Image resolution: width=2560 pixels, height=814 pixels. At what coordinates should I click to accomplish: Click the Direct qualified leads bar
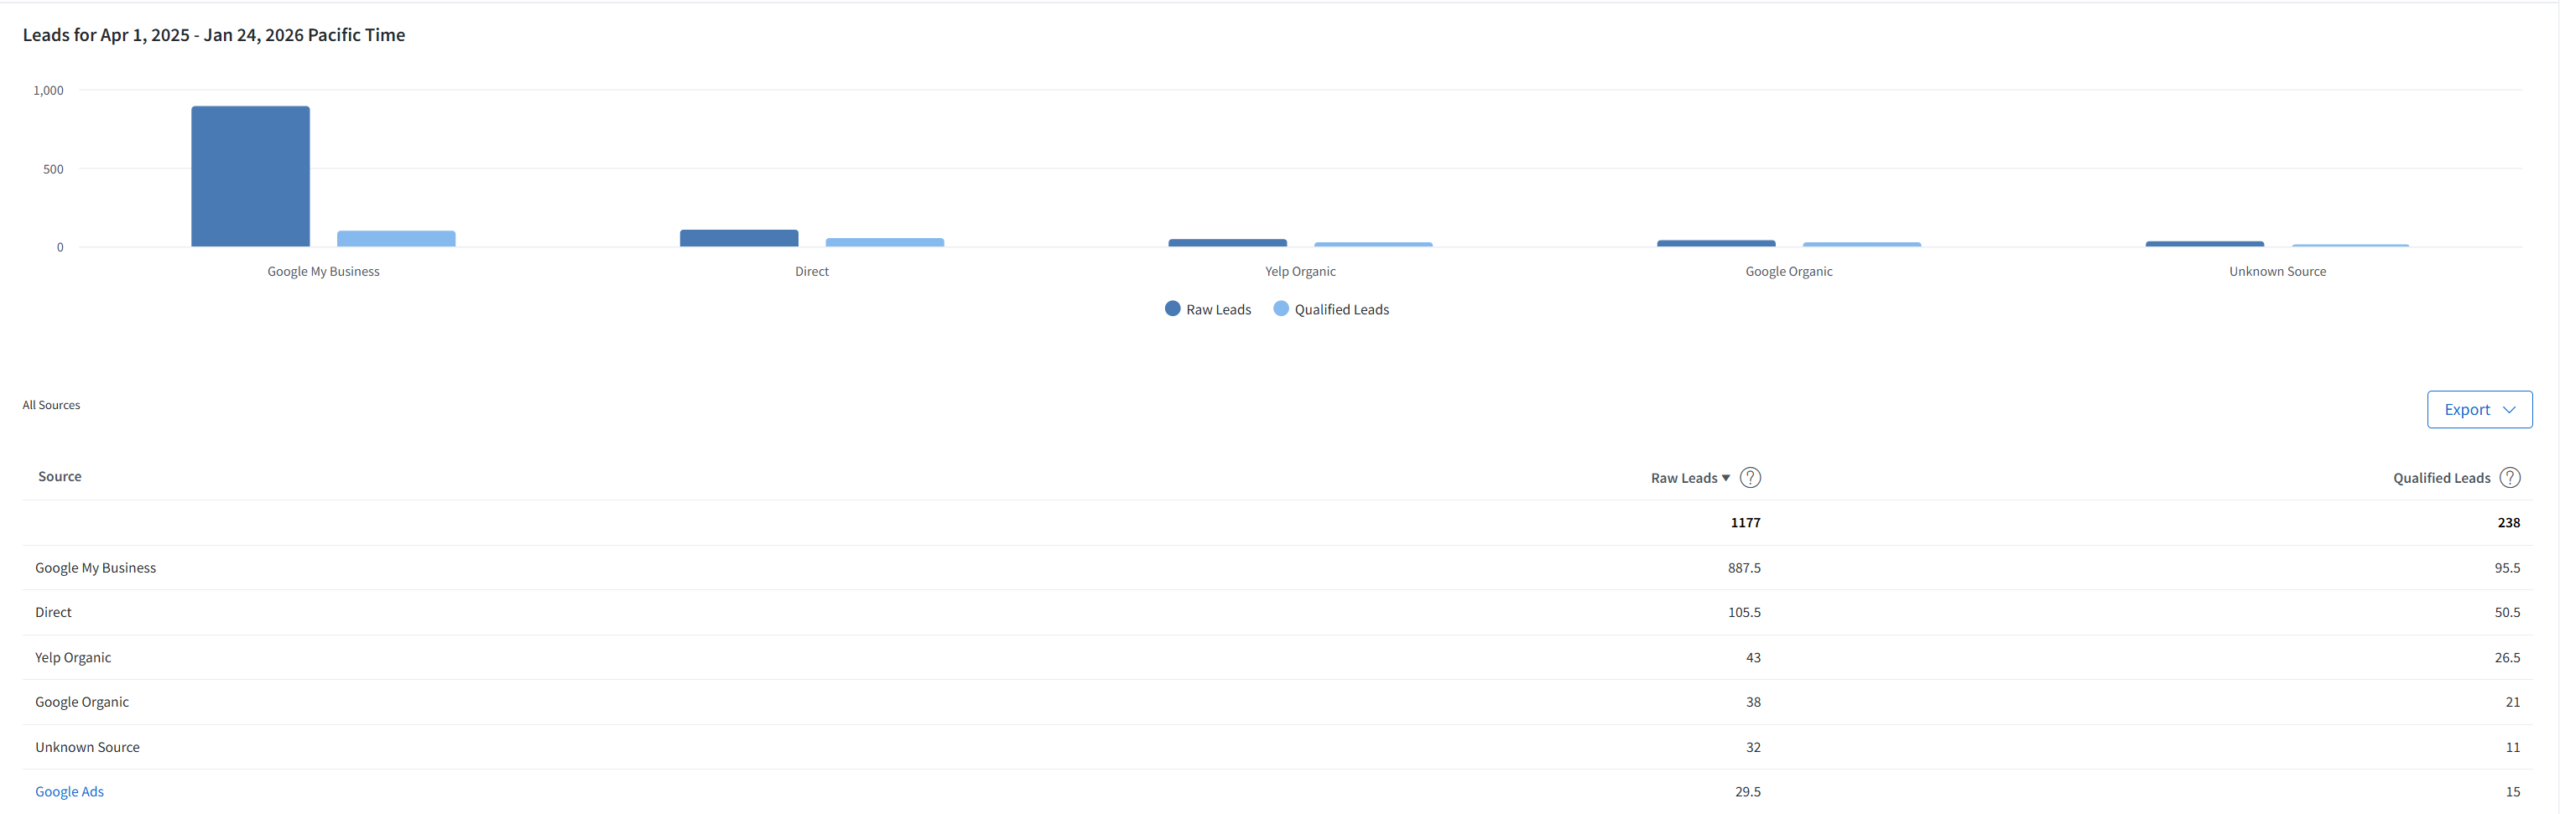(x=884, y=242)
